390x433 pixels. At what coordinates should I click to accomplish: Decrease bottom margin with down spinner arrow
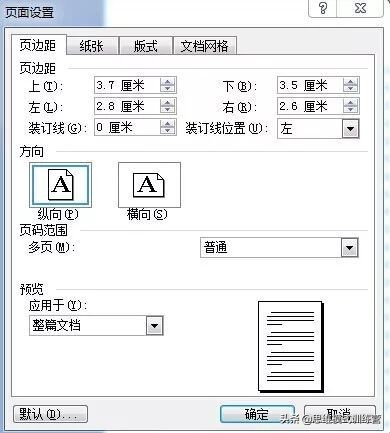[x=351, y=89]
